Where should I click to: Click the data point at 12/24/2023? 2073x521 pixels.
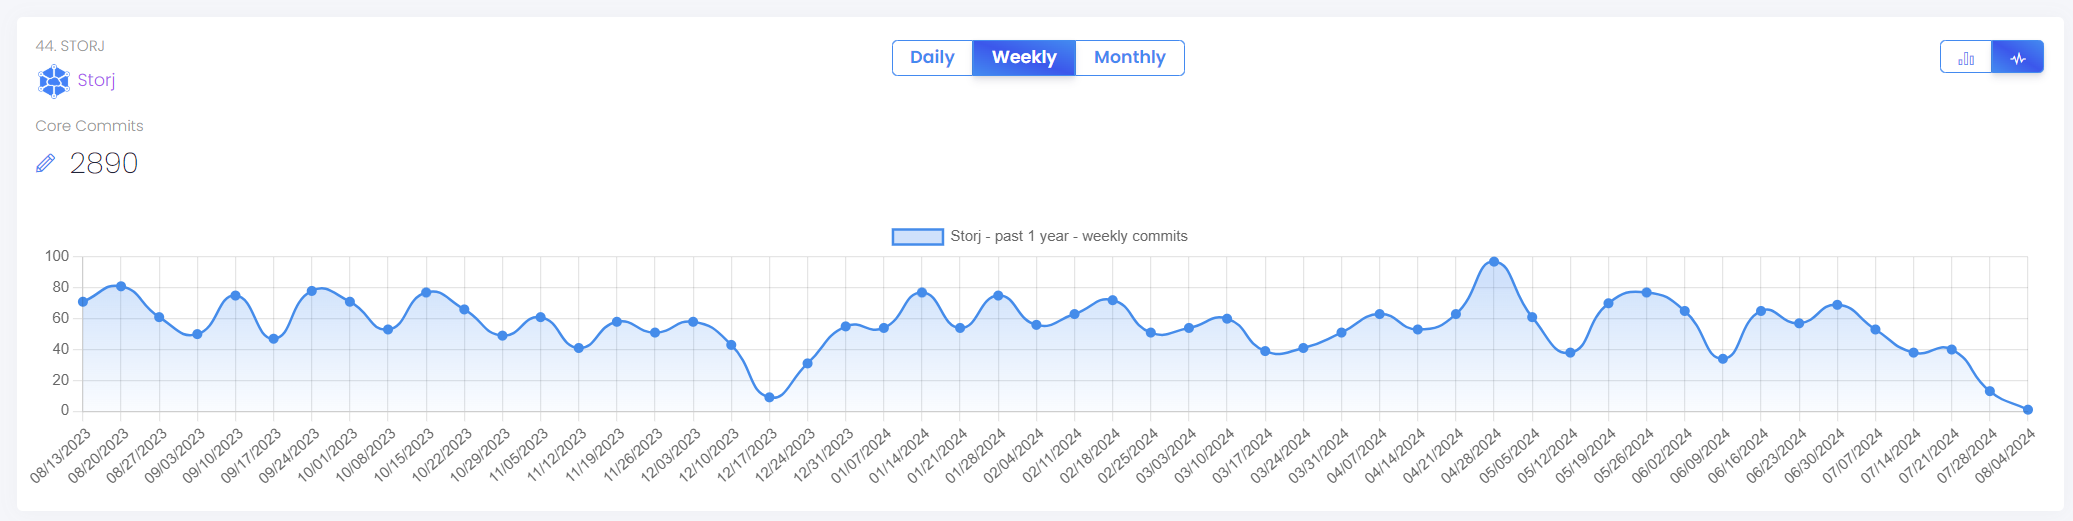(x=807, y=364)
